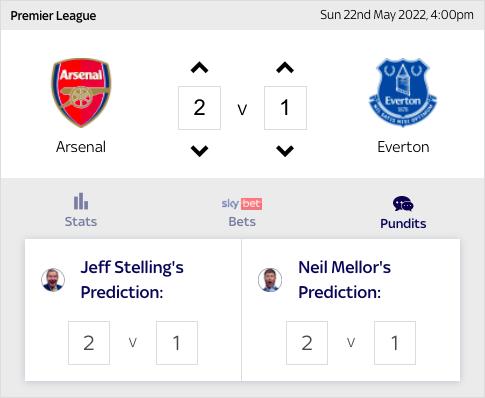The width and height of the screenshot is (485, 398).
Task: Click the Arsenal club crest
Action: [81, 93]
